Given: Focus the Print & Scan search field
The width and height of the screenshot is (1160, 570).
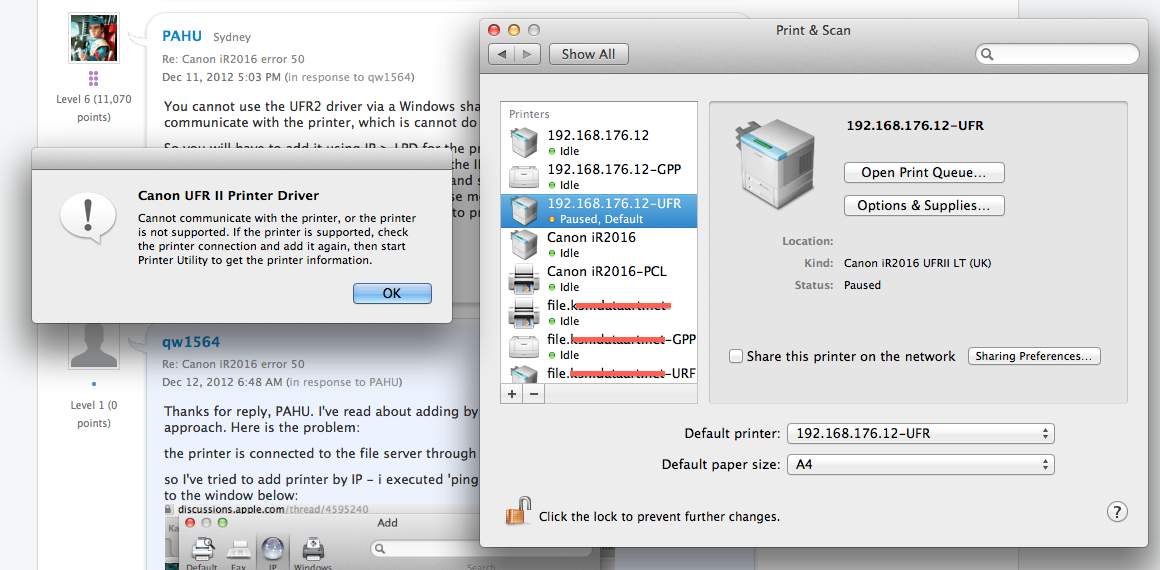Looking at the screenshot, I should (x=1056, y=54).
